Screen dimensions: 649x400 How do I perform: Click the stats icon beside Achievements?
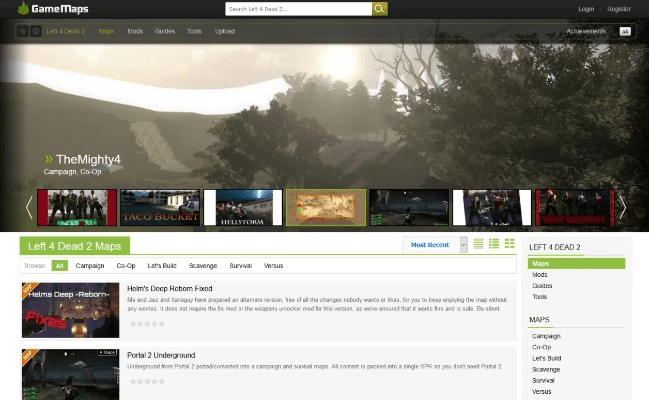(625, 31)
